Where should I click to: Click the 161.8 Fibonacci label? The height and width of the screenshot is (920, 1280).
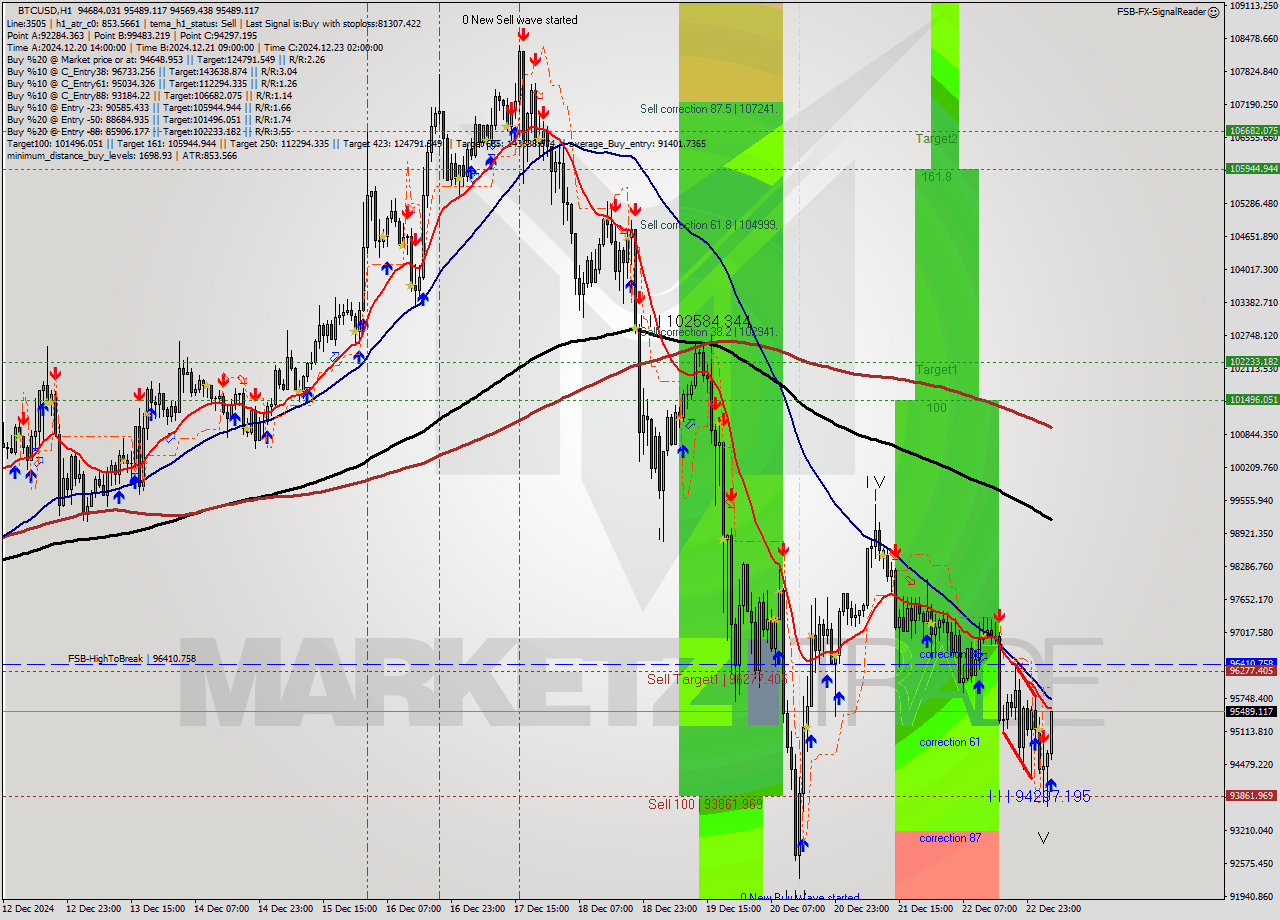tap(936, 176)
